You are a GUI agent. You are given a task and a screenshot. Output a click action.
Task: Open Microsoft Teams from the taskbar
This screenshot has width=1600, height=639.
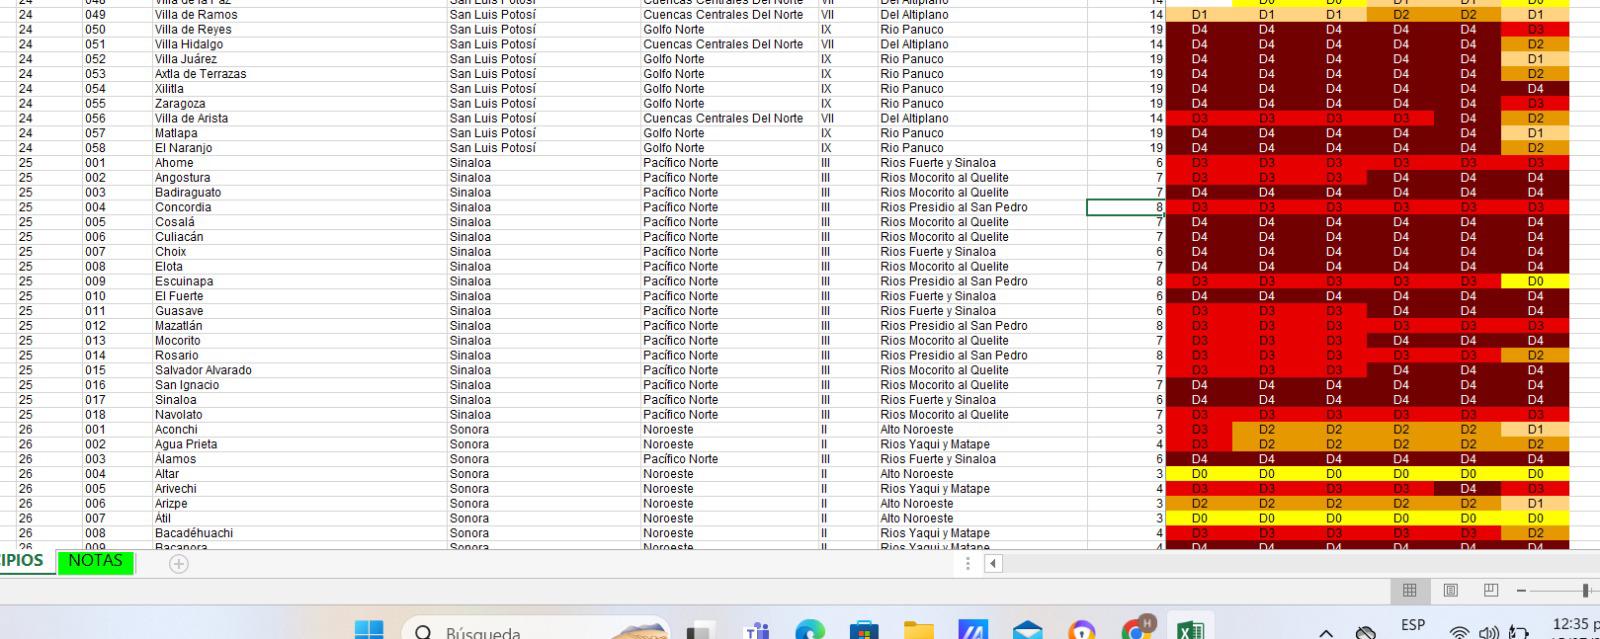[756, 630]
